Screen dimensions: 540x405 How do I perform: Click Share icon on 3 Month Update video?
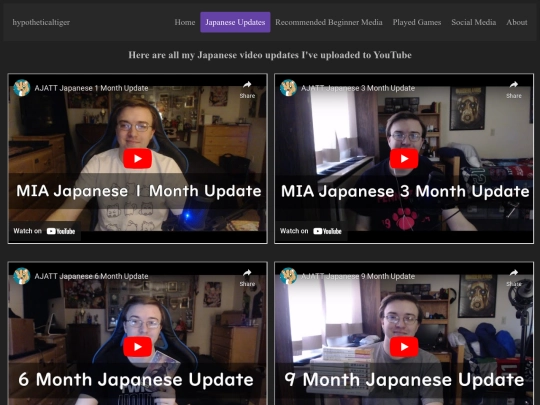[514, 90]
